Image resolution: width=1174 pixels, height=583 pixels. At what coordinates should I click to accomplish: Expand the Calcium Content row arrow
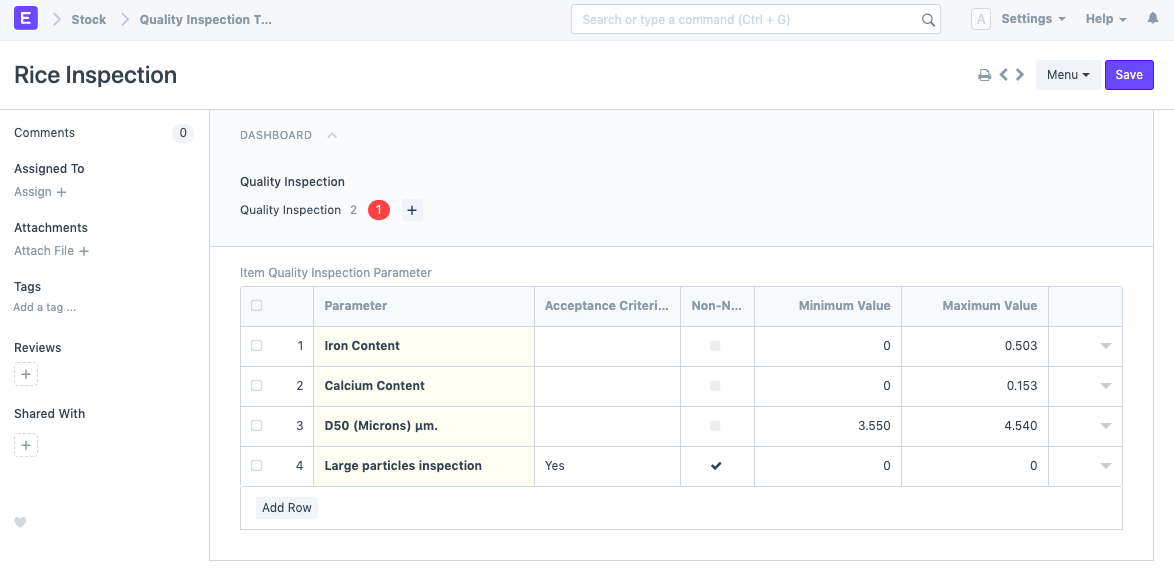point(1105,386)
